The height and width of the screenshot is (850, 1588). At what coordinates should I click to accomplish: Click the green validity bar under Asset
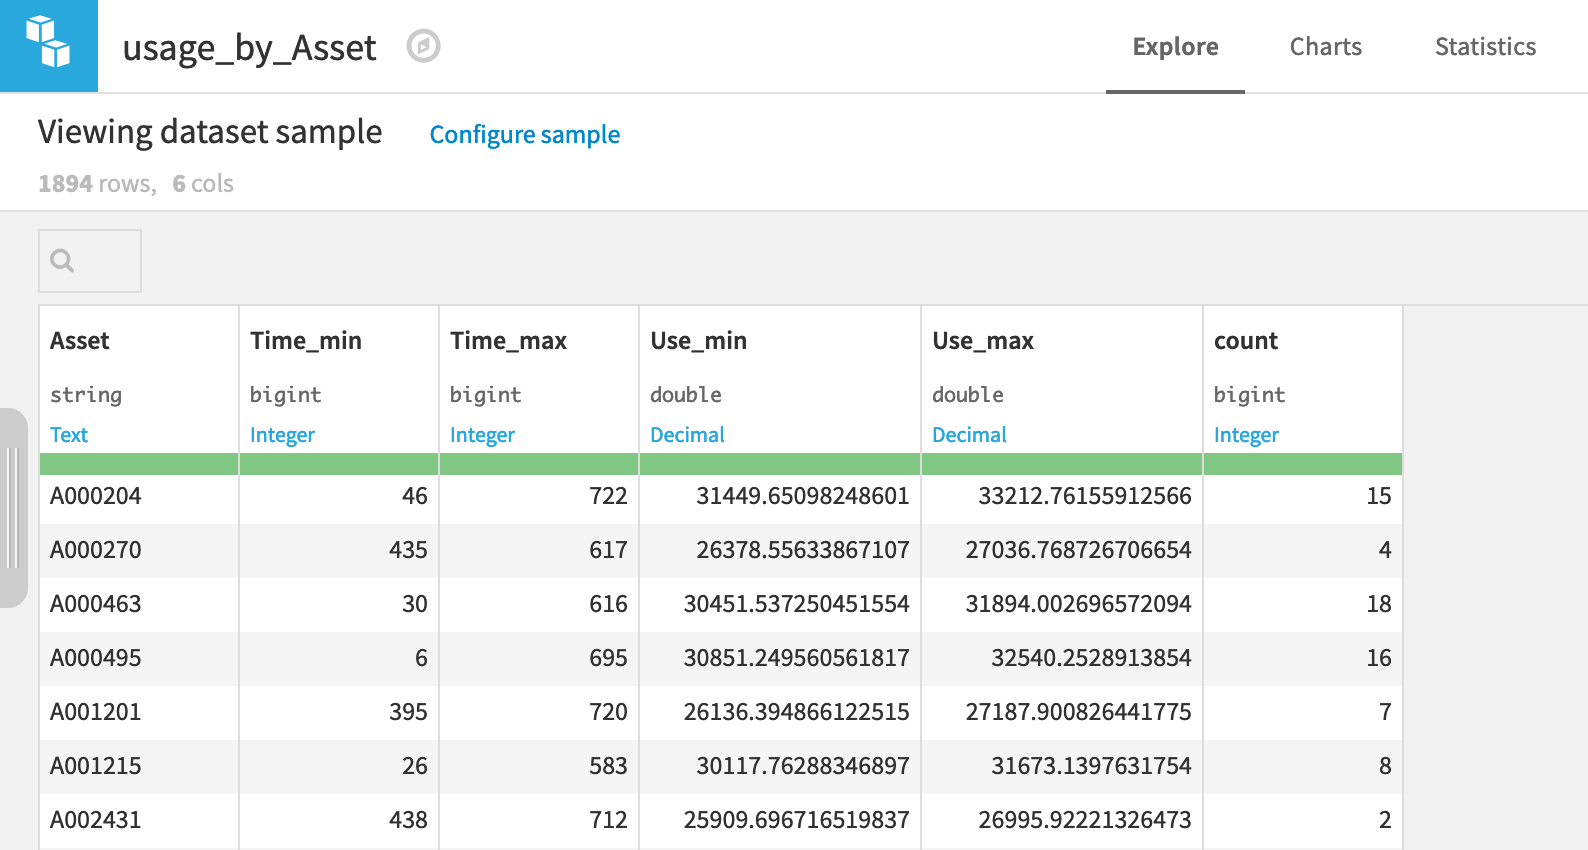point(139,464)
